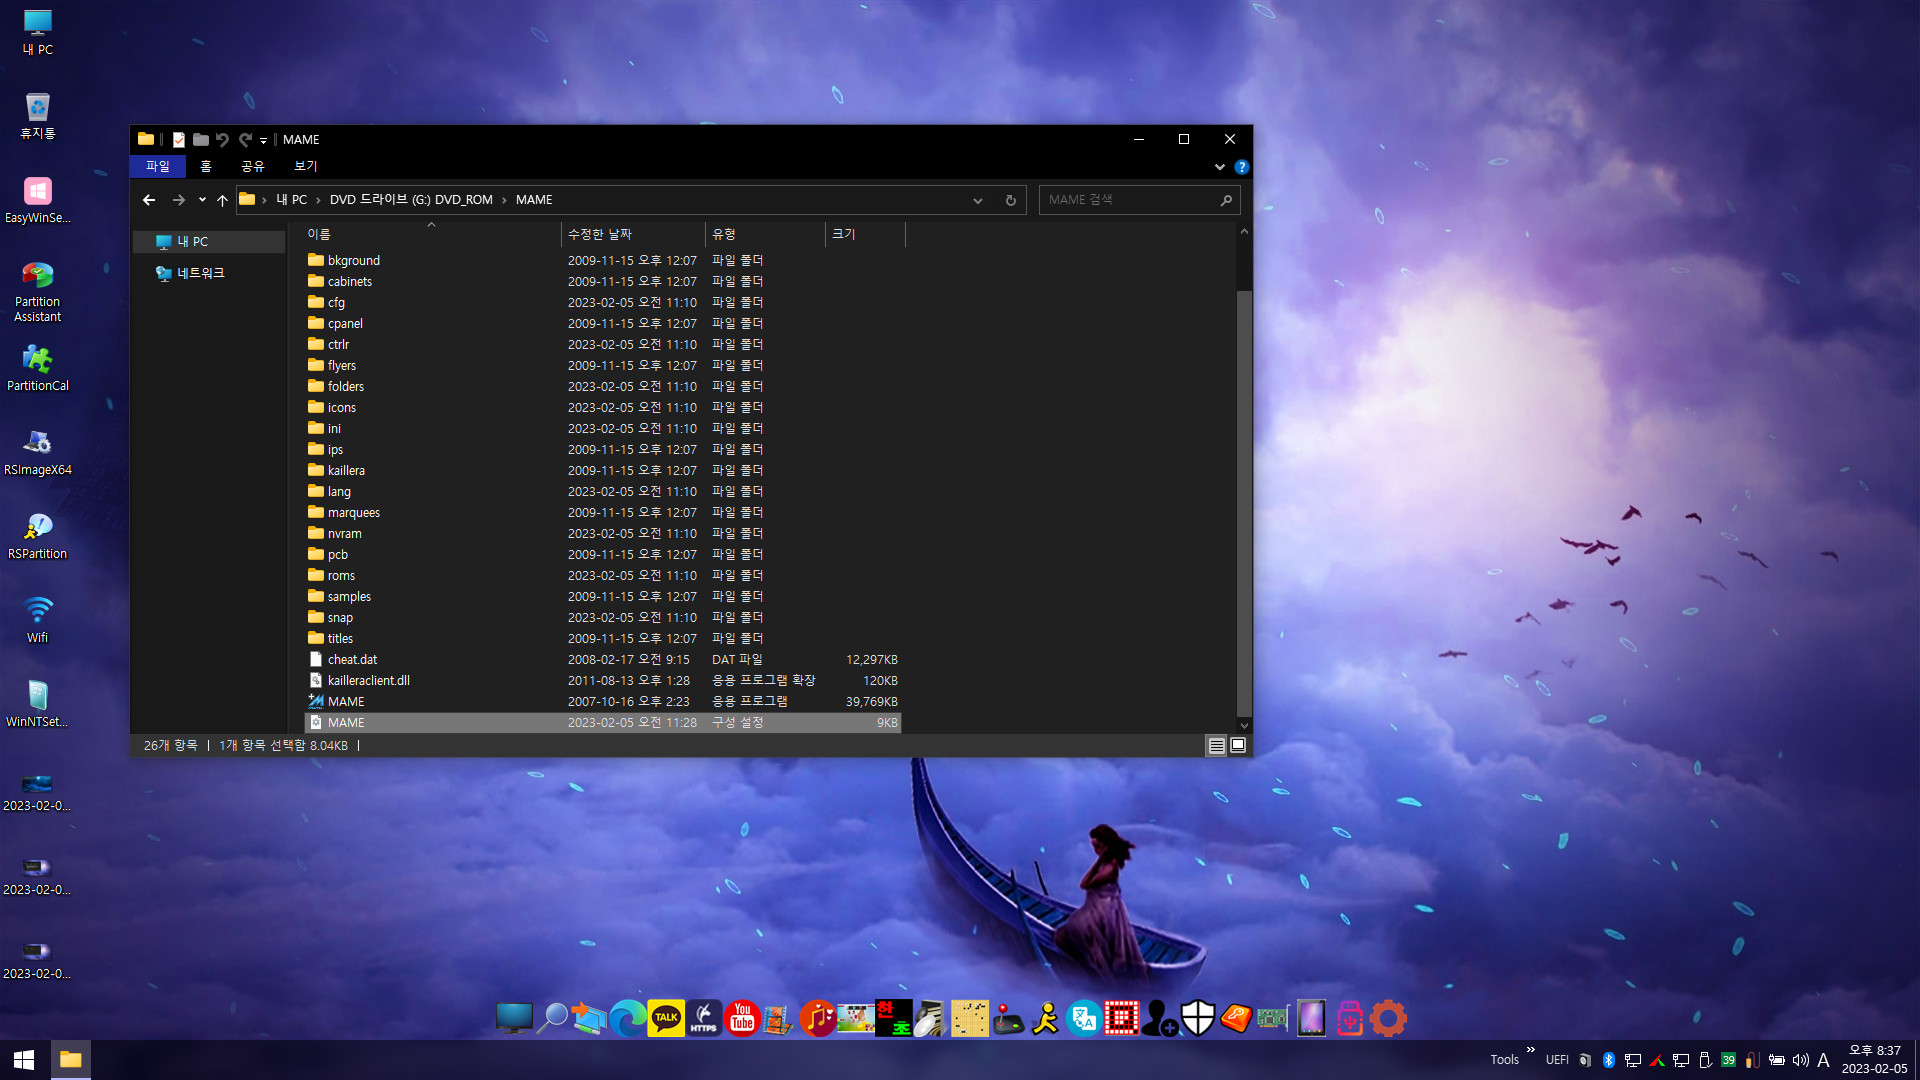1920x1080 pixels.
Task: Open the 파일 (File) ribbon tab
Action: (x=158, y=167)
